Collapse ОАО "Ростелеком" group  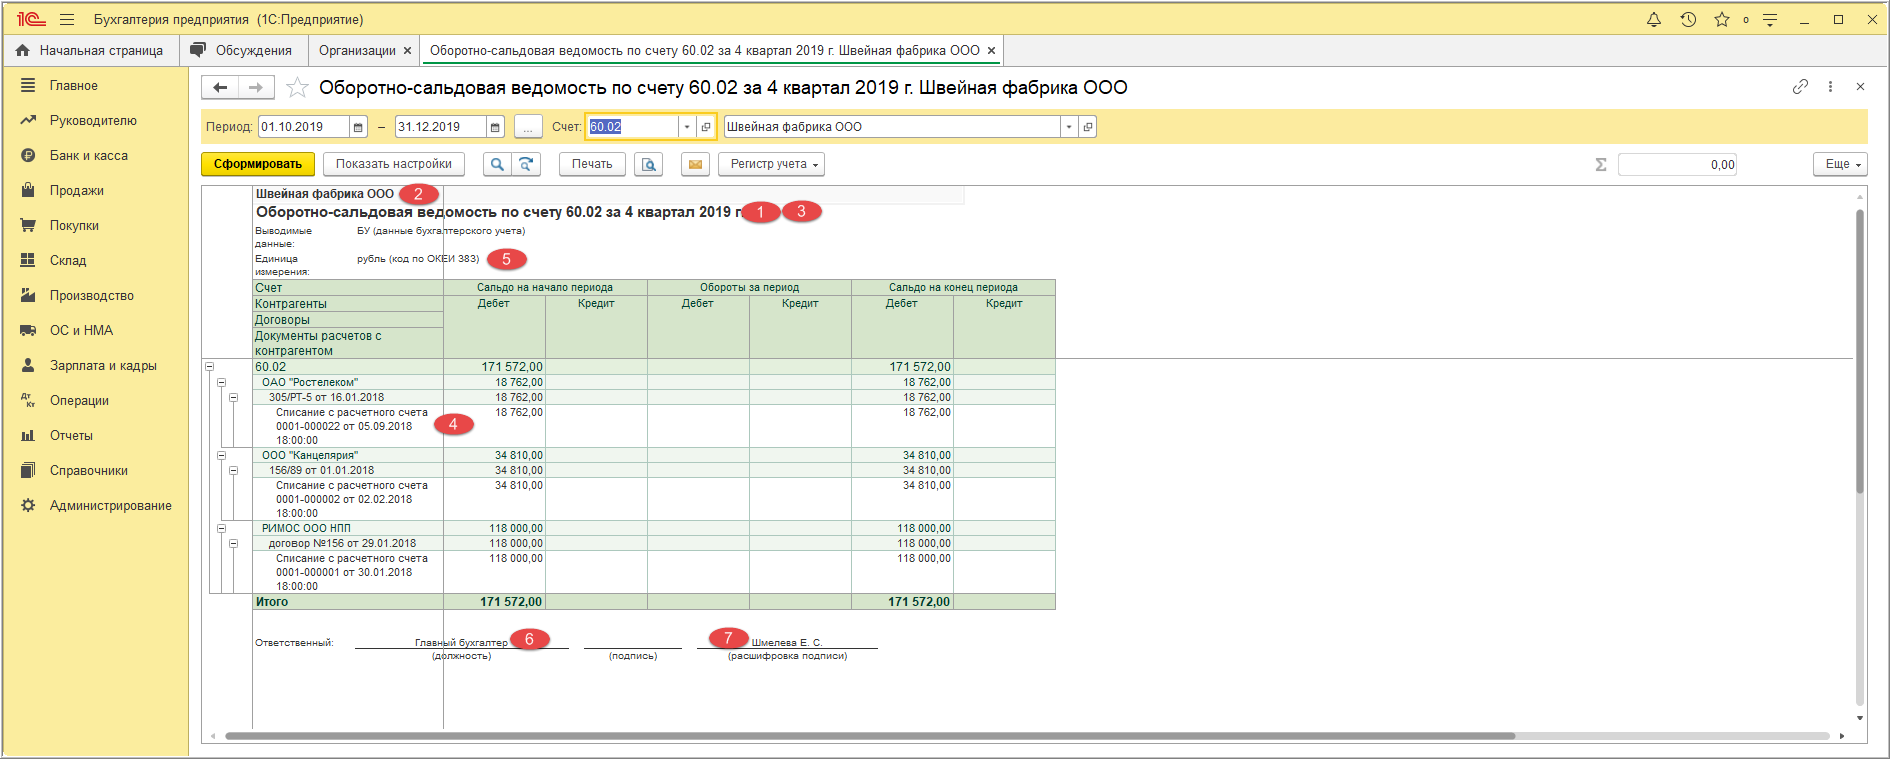pyautogui.click(x=222, y=382)
